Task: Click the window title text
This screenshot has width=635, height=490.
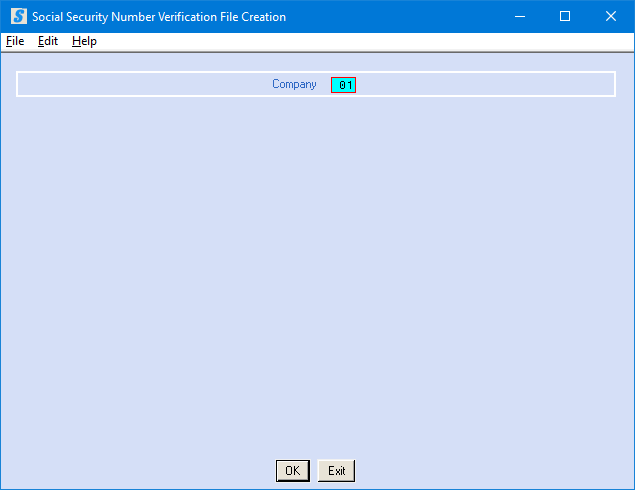Action: (x=159, y=17)
